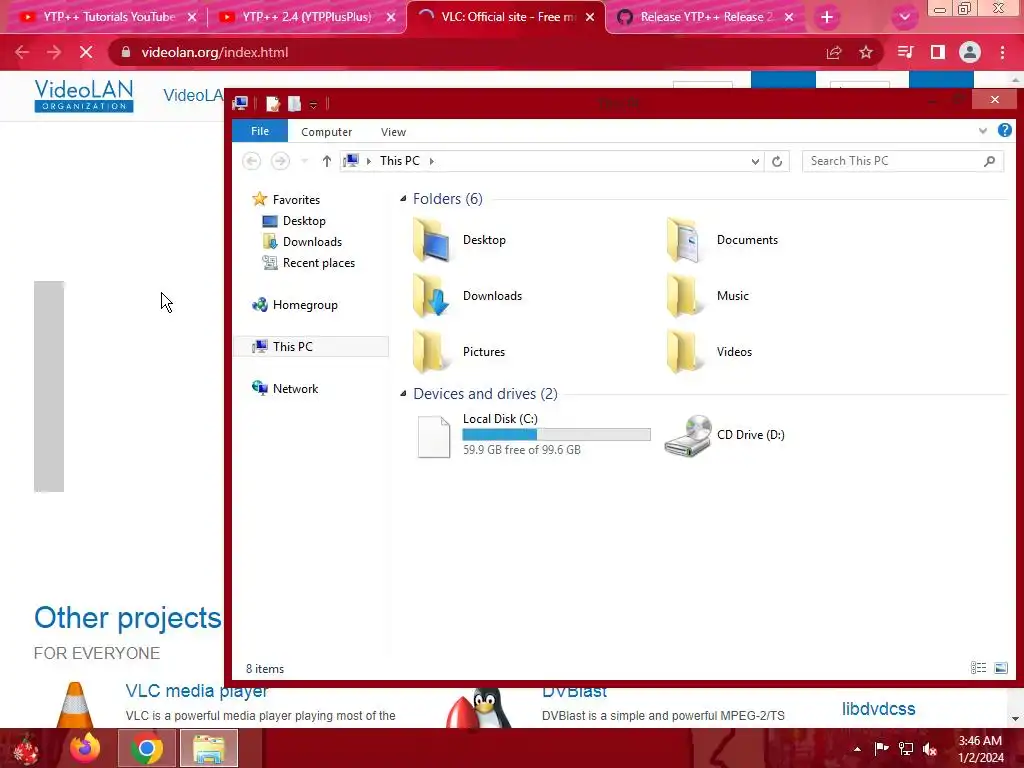Collapse the Folders (6) group
This screenshot has width=1024, height=768.
[x=403, y=199]
